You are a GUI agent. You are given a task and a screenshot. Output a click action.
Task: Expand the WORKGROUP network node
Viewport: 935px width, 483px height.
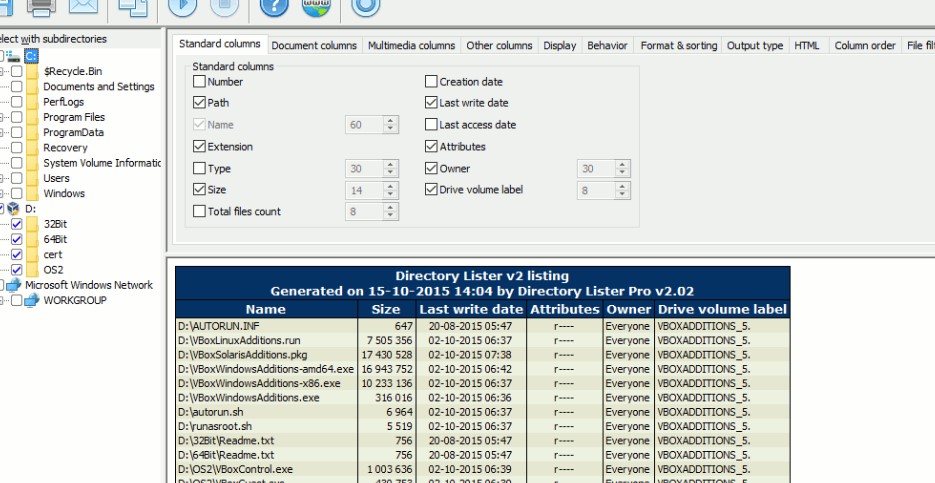pos(3,300)
